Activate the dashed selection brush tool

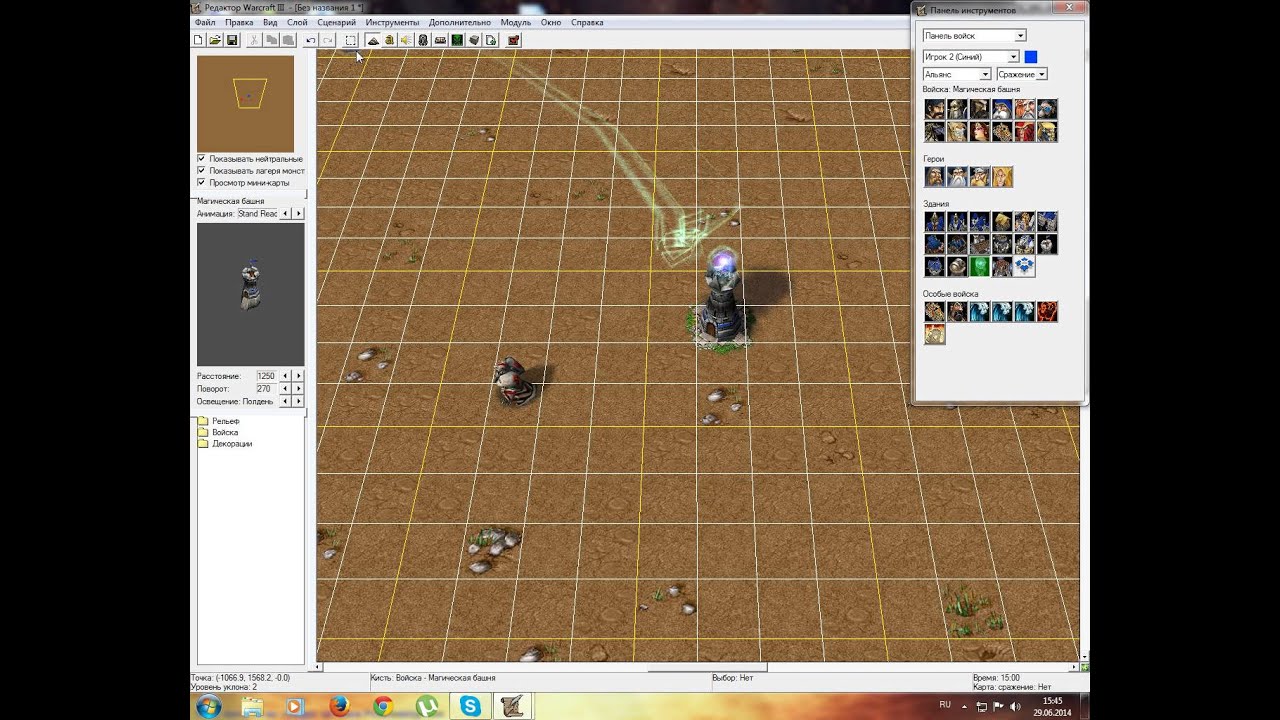click(x=351, y=40)
